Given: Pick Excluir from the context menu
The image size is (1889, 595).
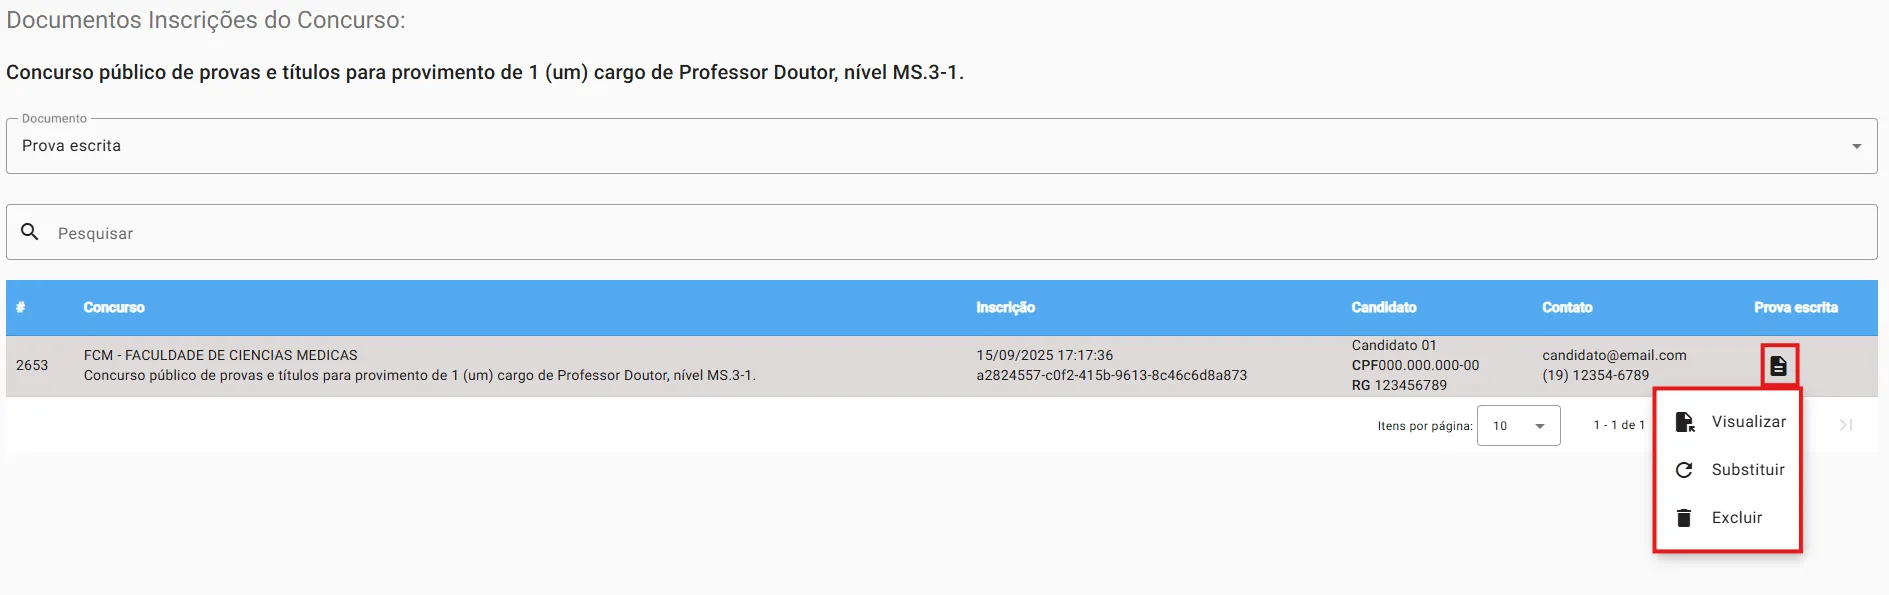Looking at the screenshot, I should click(1736, 518).
